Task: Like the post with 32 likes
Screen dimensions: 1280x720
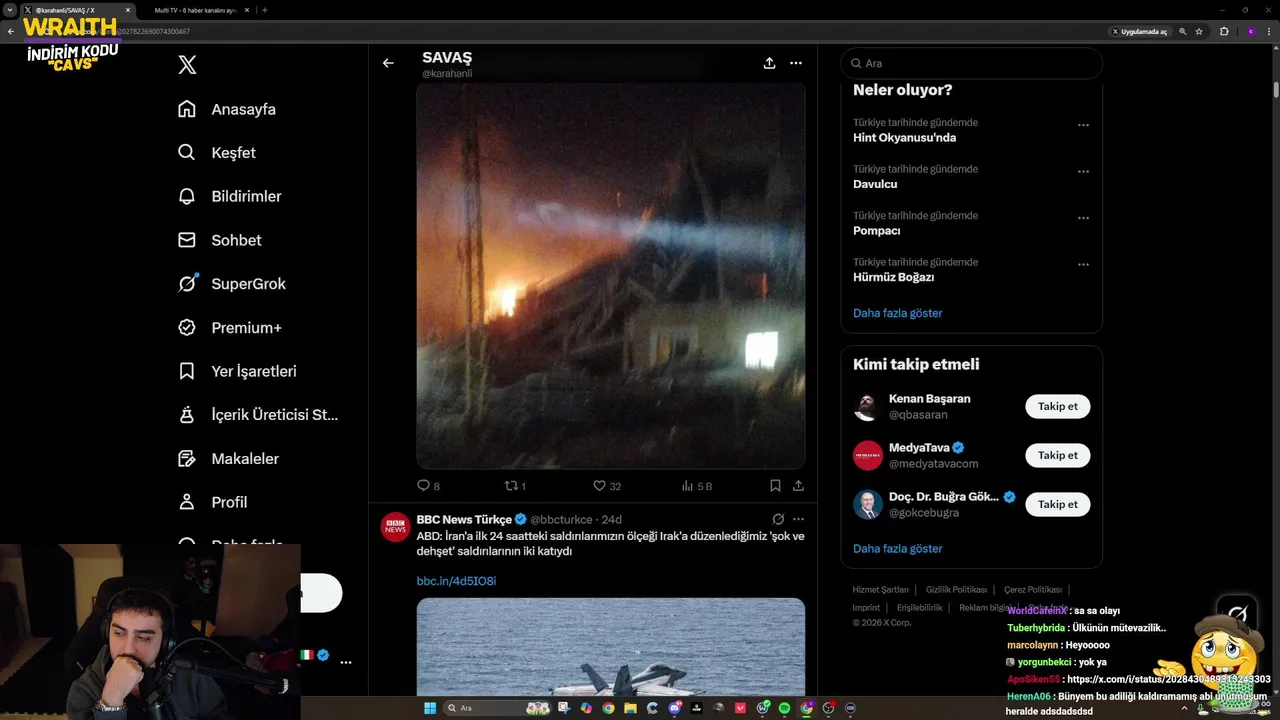Action: pos(607,486)
